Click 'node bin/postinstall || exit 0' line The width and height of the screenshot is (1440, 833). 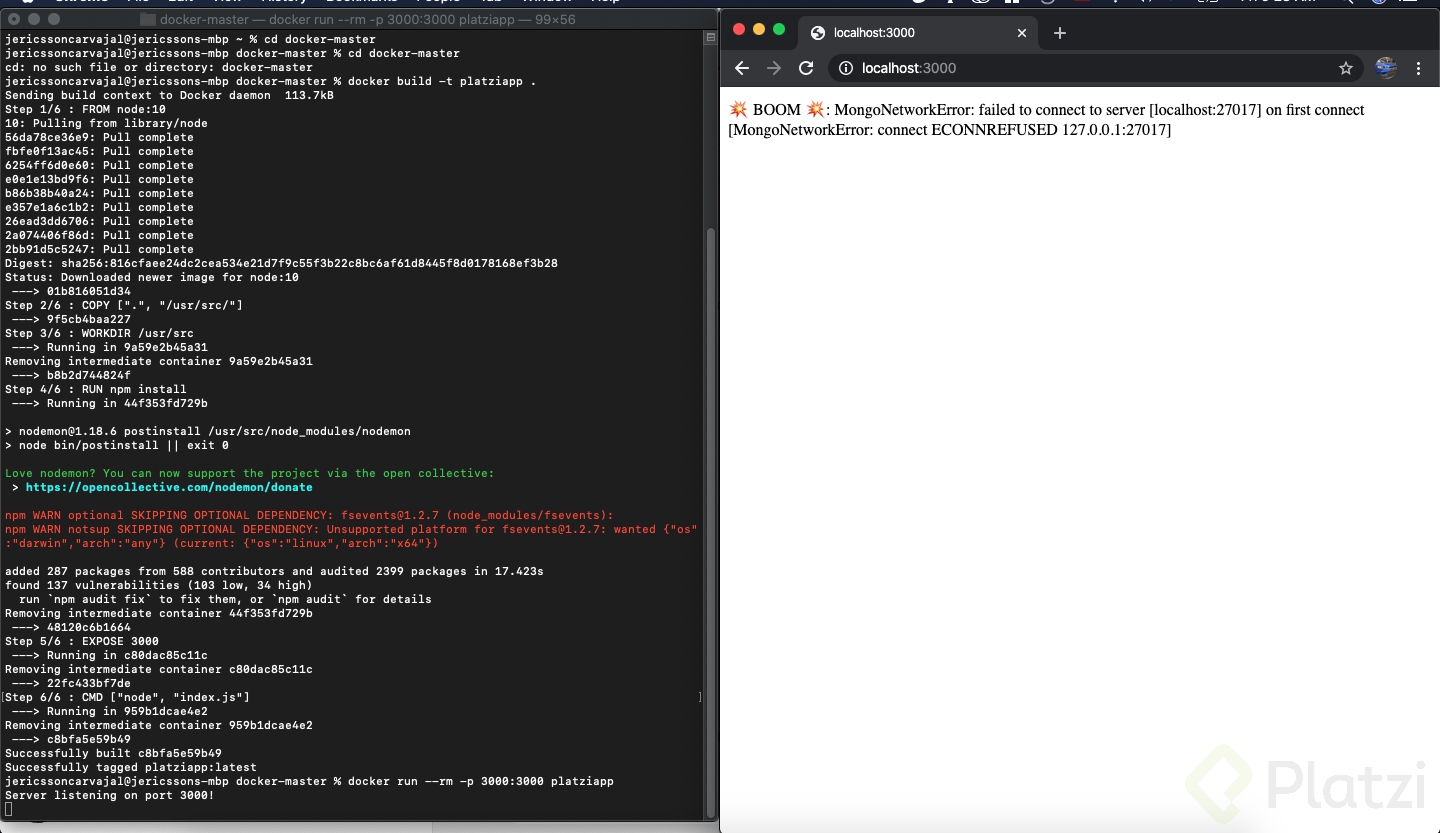(x=117, y=445)
